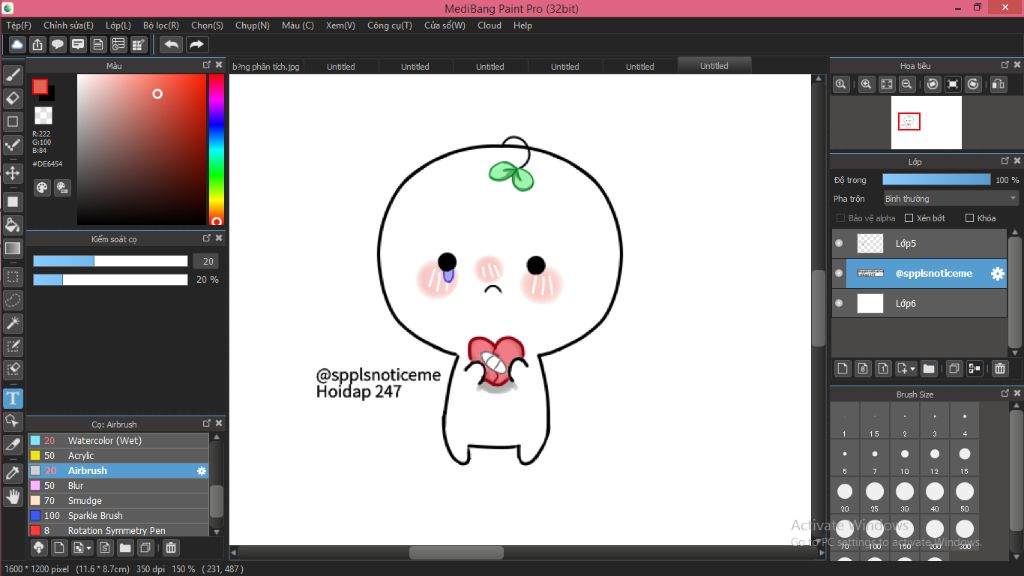Select the Acrylic brush

click(x=118, y=455)
